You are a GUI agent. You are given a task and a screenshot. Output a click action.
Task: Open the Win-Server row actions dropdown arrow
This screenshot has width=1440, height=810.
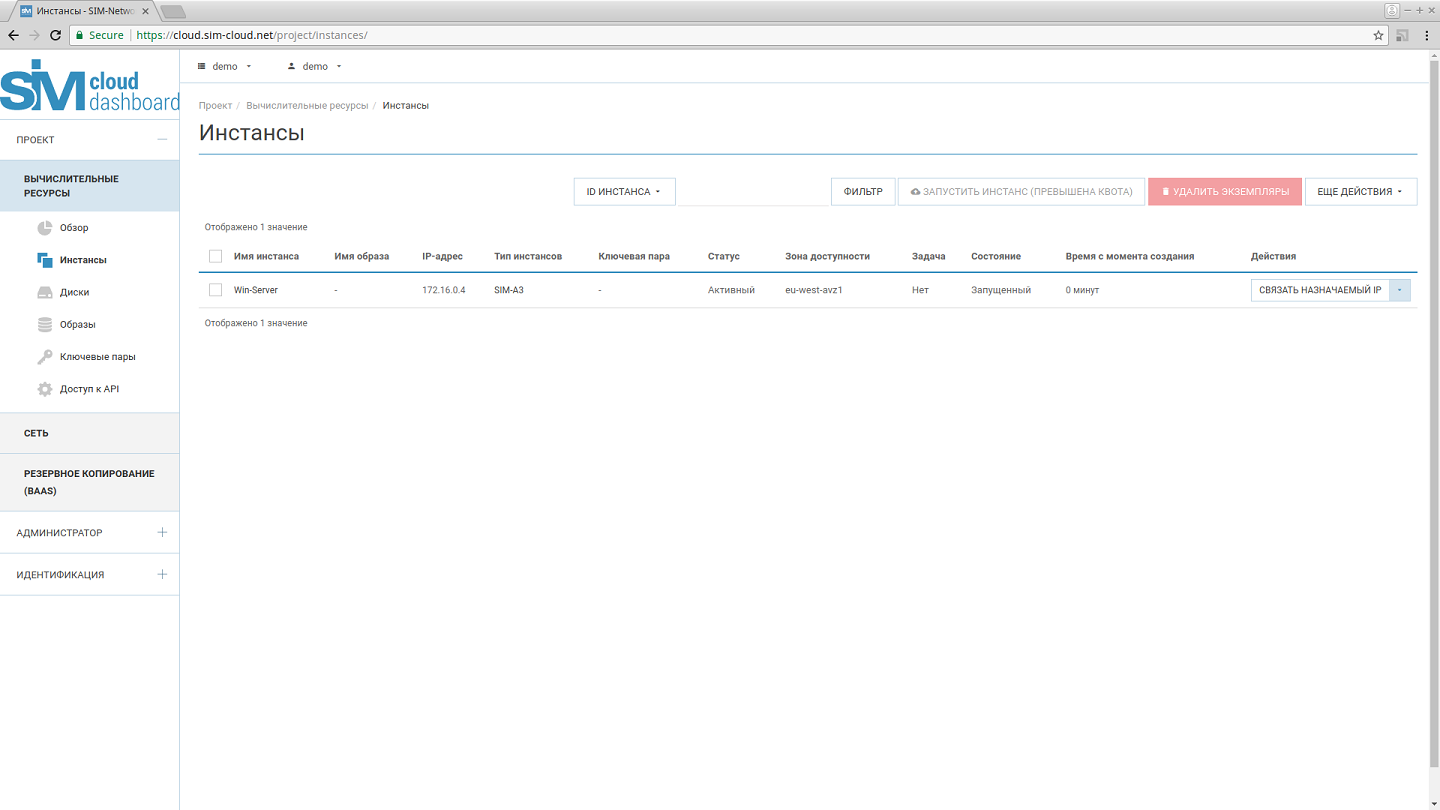point(1400,290)
